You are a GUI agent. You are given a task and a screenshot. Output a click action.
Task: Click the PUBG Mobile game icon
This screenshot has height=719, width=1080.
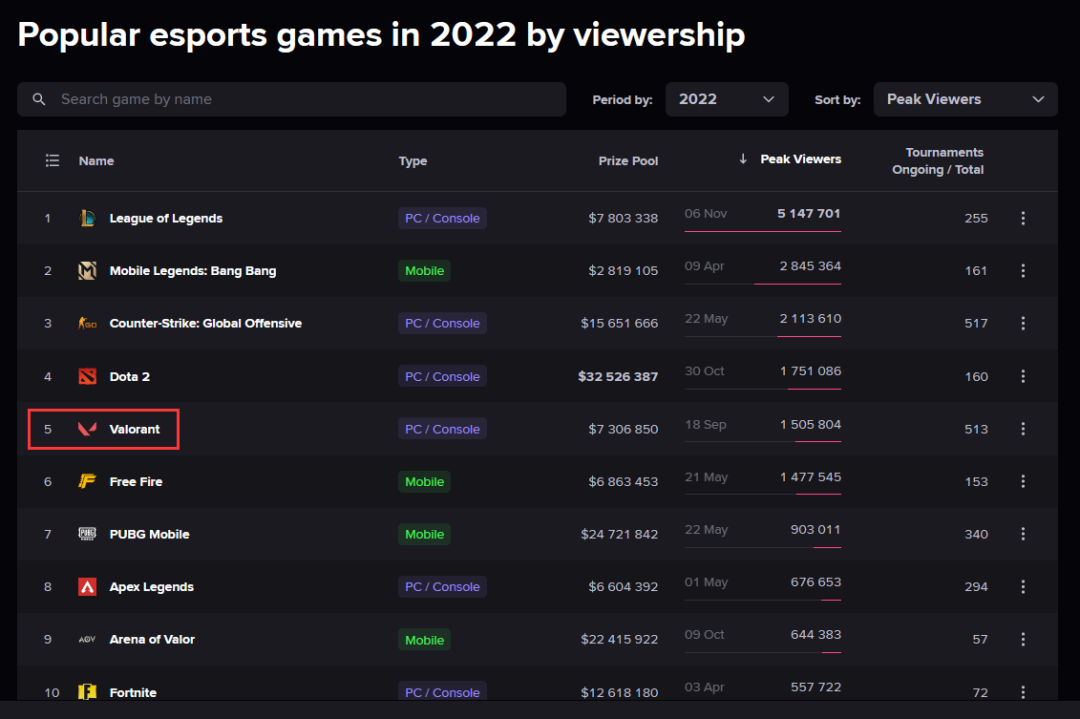click(87, 534)
